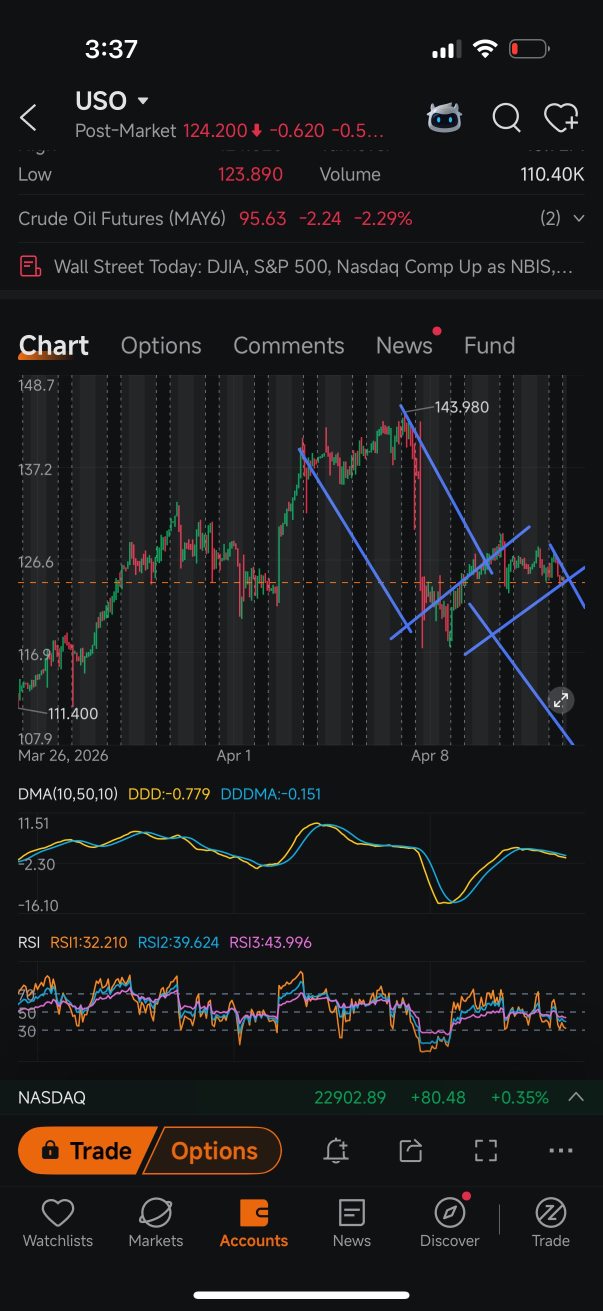Tap the Post-Market price 124.200

click(213, 131)
